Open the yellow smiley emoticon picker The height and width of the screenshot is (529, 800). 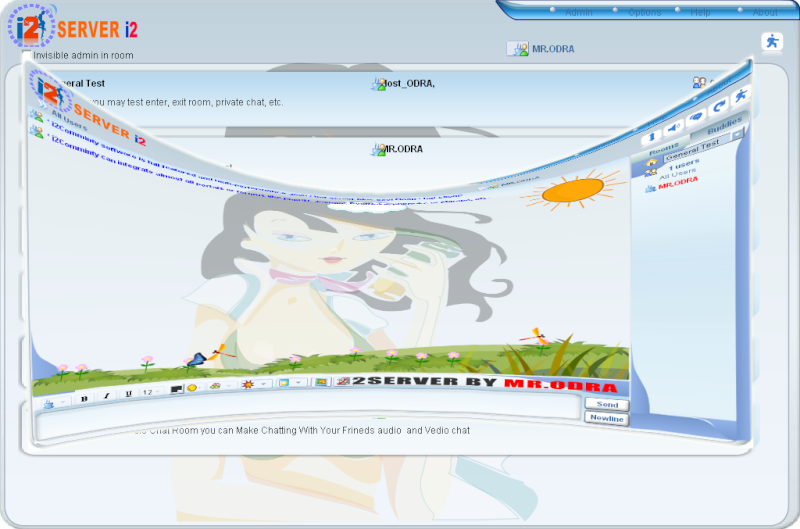[x=191, y=388]
